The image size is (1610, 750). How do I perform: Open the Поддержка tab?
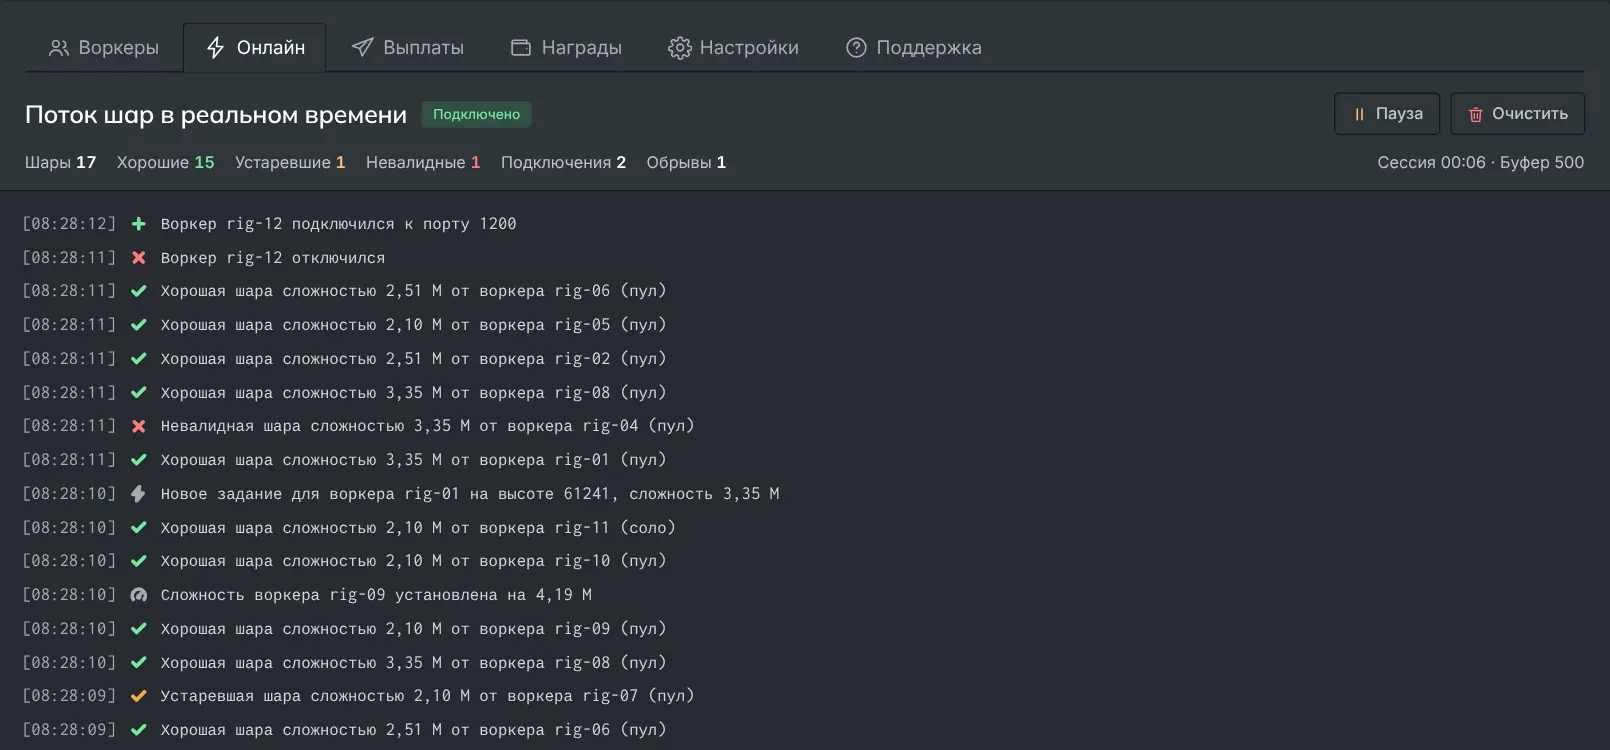tap(914, 48)
